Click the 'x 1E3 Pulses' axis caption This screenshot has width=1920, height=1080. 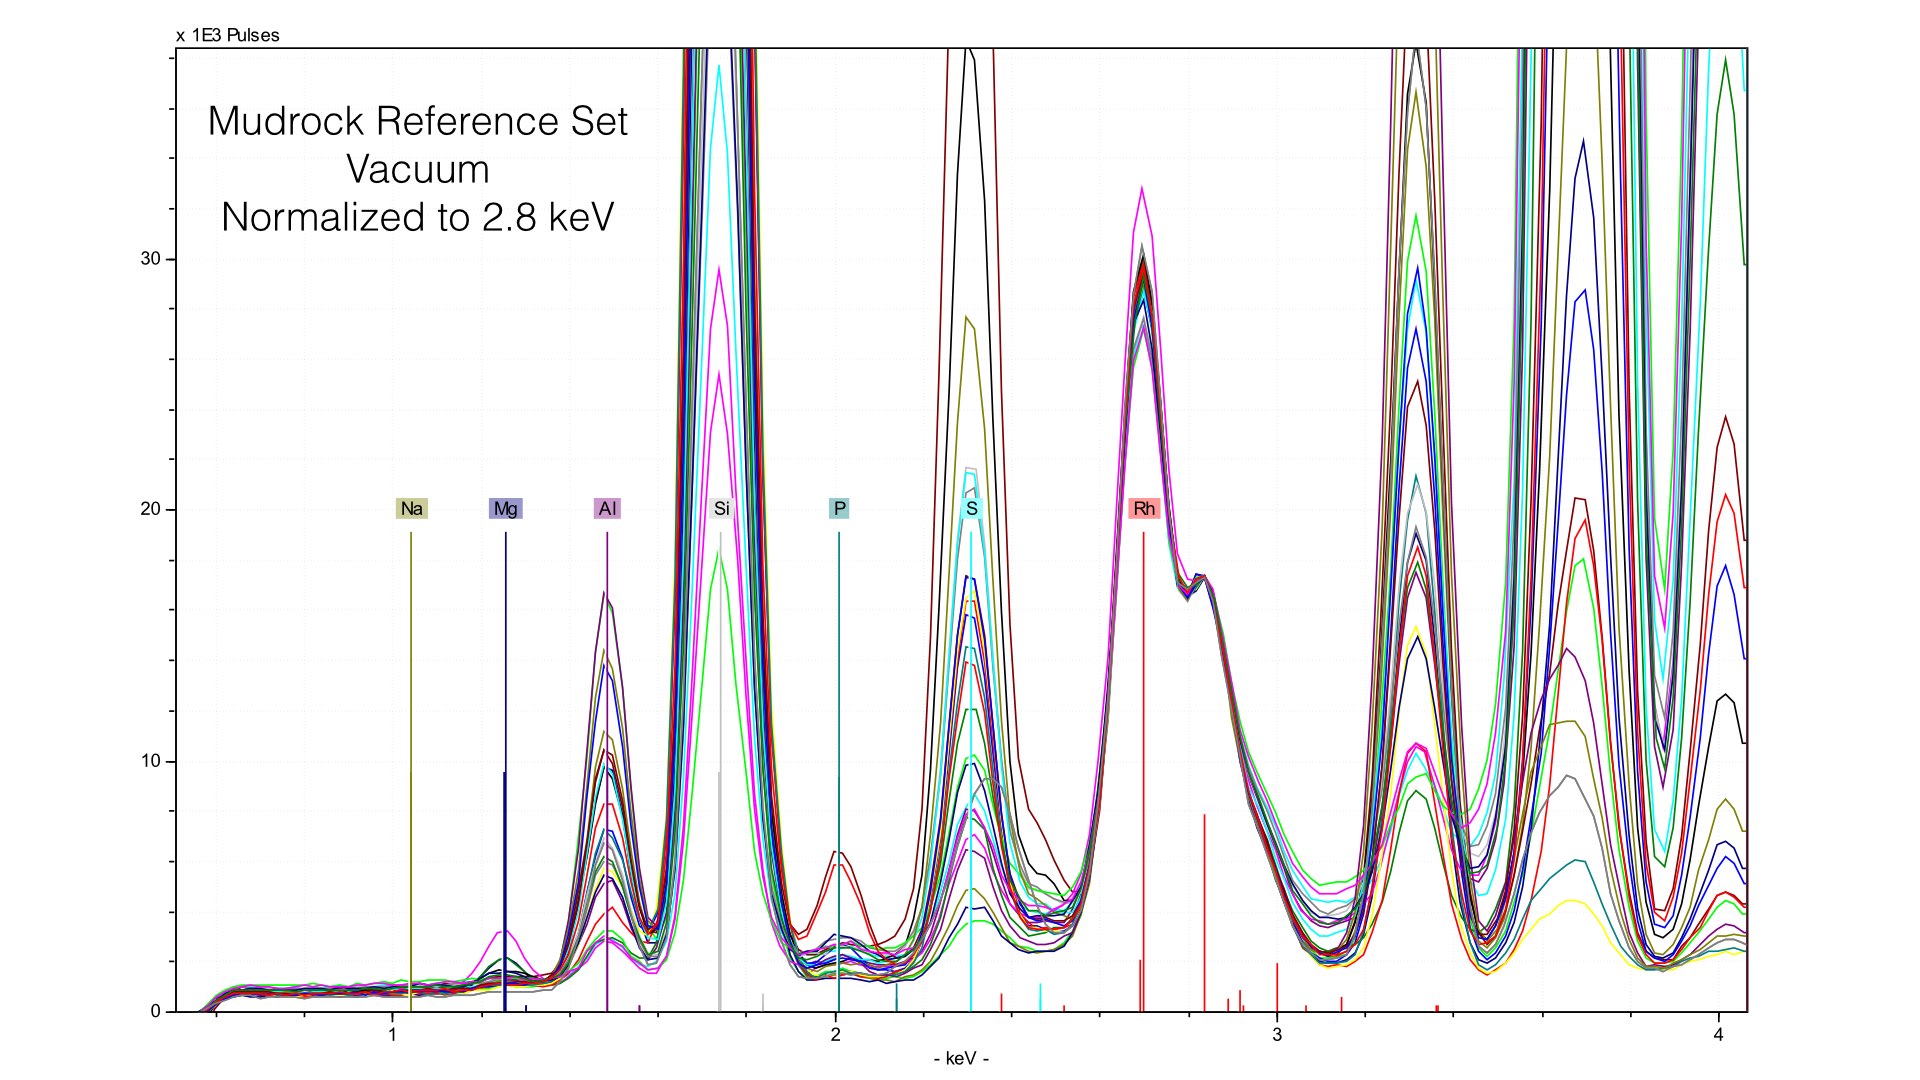[228, 36]
